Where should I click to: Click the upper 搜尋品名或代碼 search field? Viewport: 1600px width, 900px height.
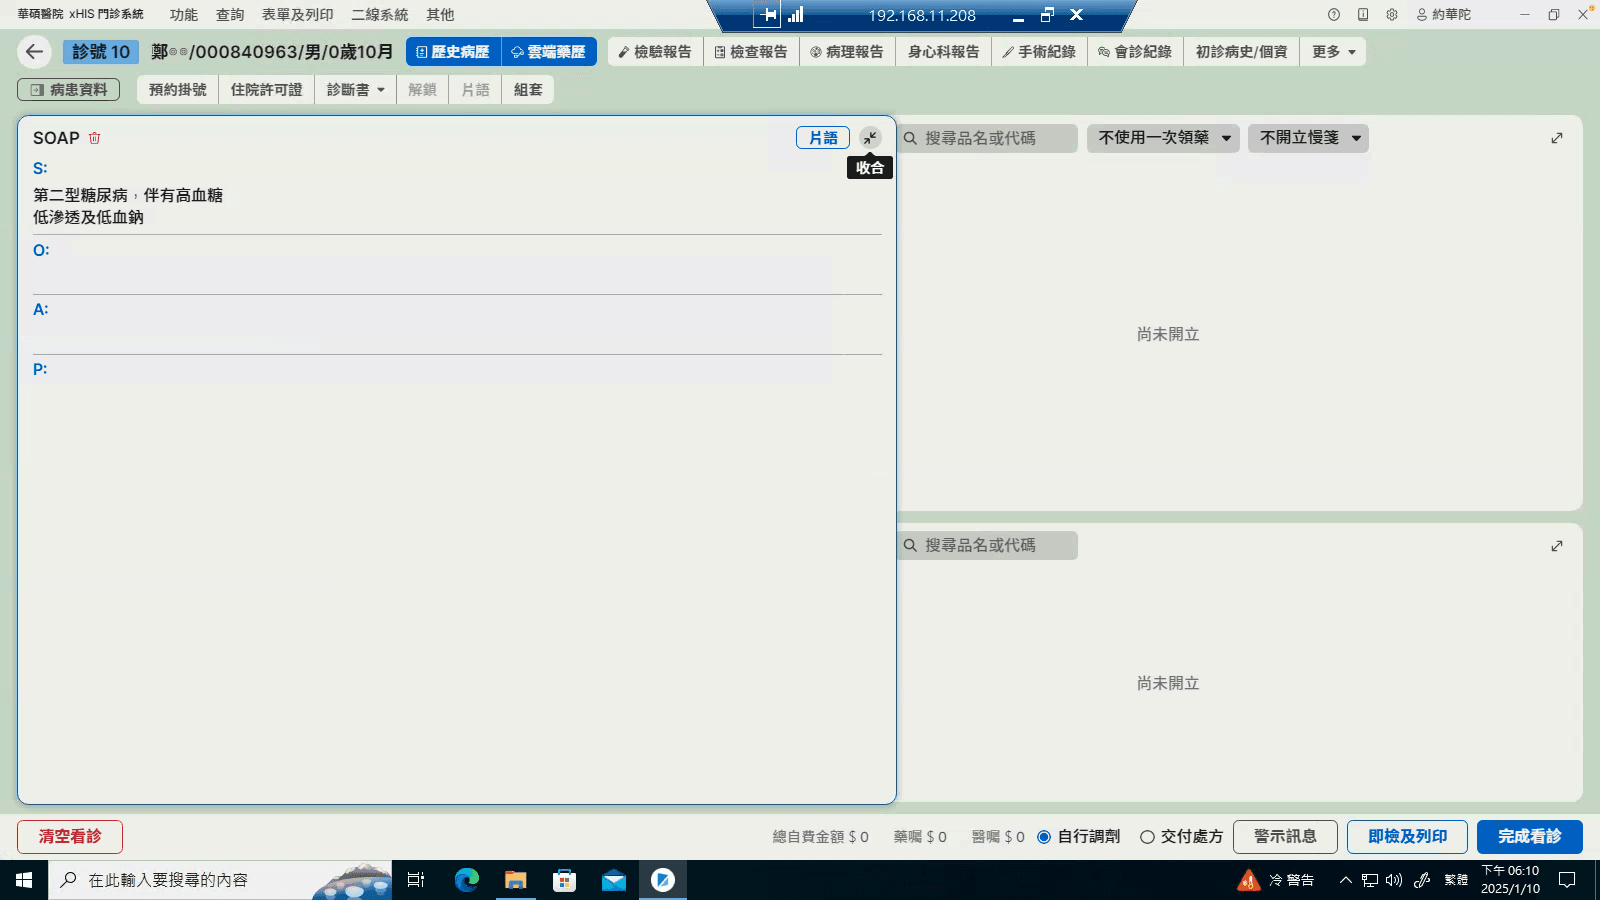click(988, 138)
